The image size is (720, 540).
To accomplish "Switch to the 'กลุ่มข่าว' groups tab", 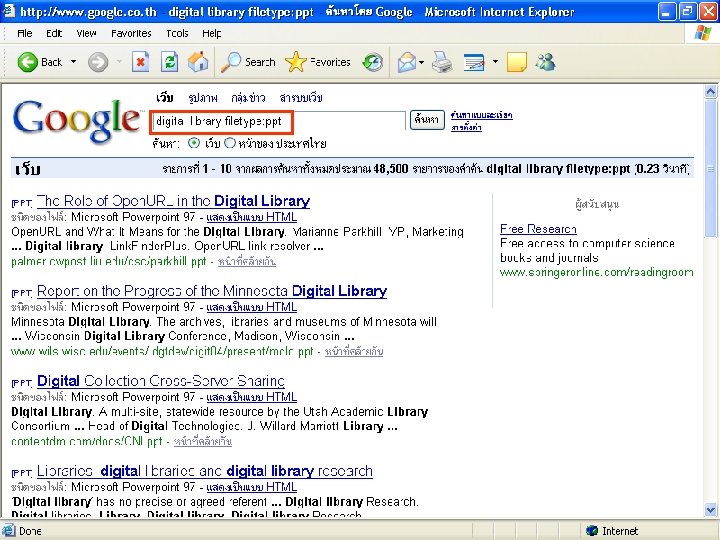I will (x=248, y=98).
